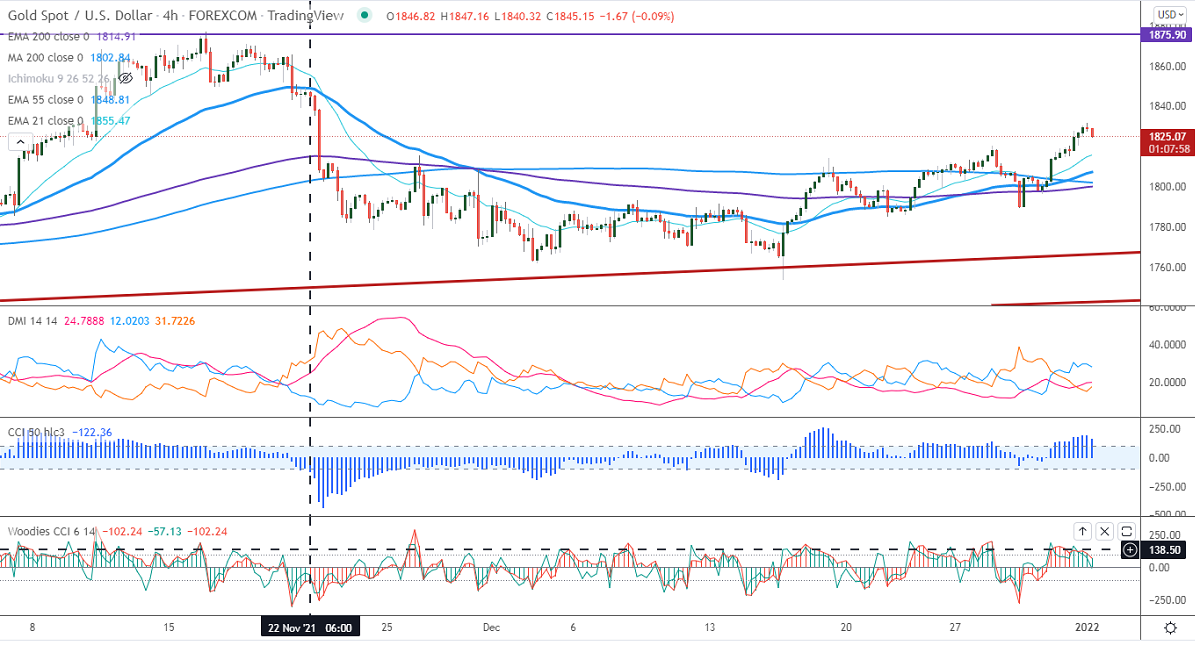Click the Woodies CCI value -57.13
The width and height of the screenshot is (1195, 645).
click(x=165, y=531)
